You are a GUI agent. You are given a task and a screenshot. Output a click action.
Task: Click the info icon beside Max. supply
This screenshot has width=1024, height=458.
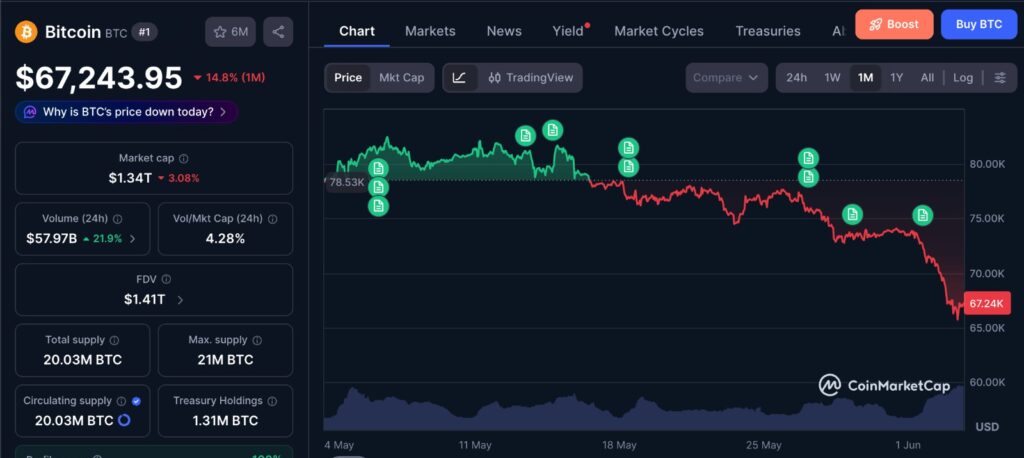pyautogui.click(x=257, y=340)
